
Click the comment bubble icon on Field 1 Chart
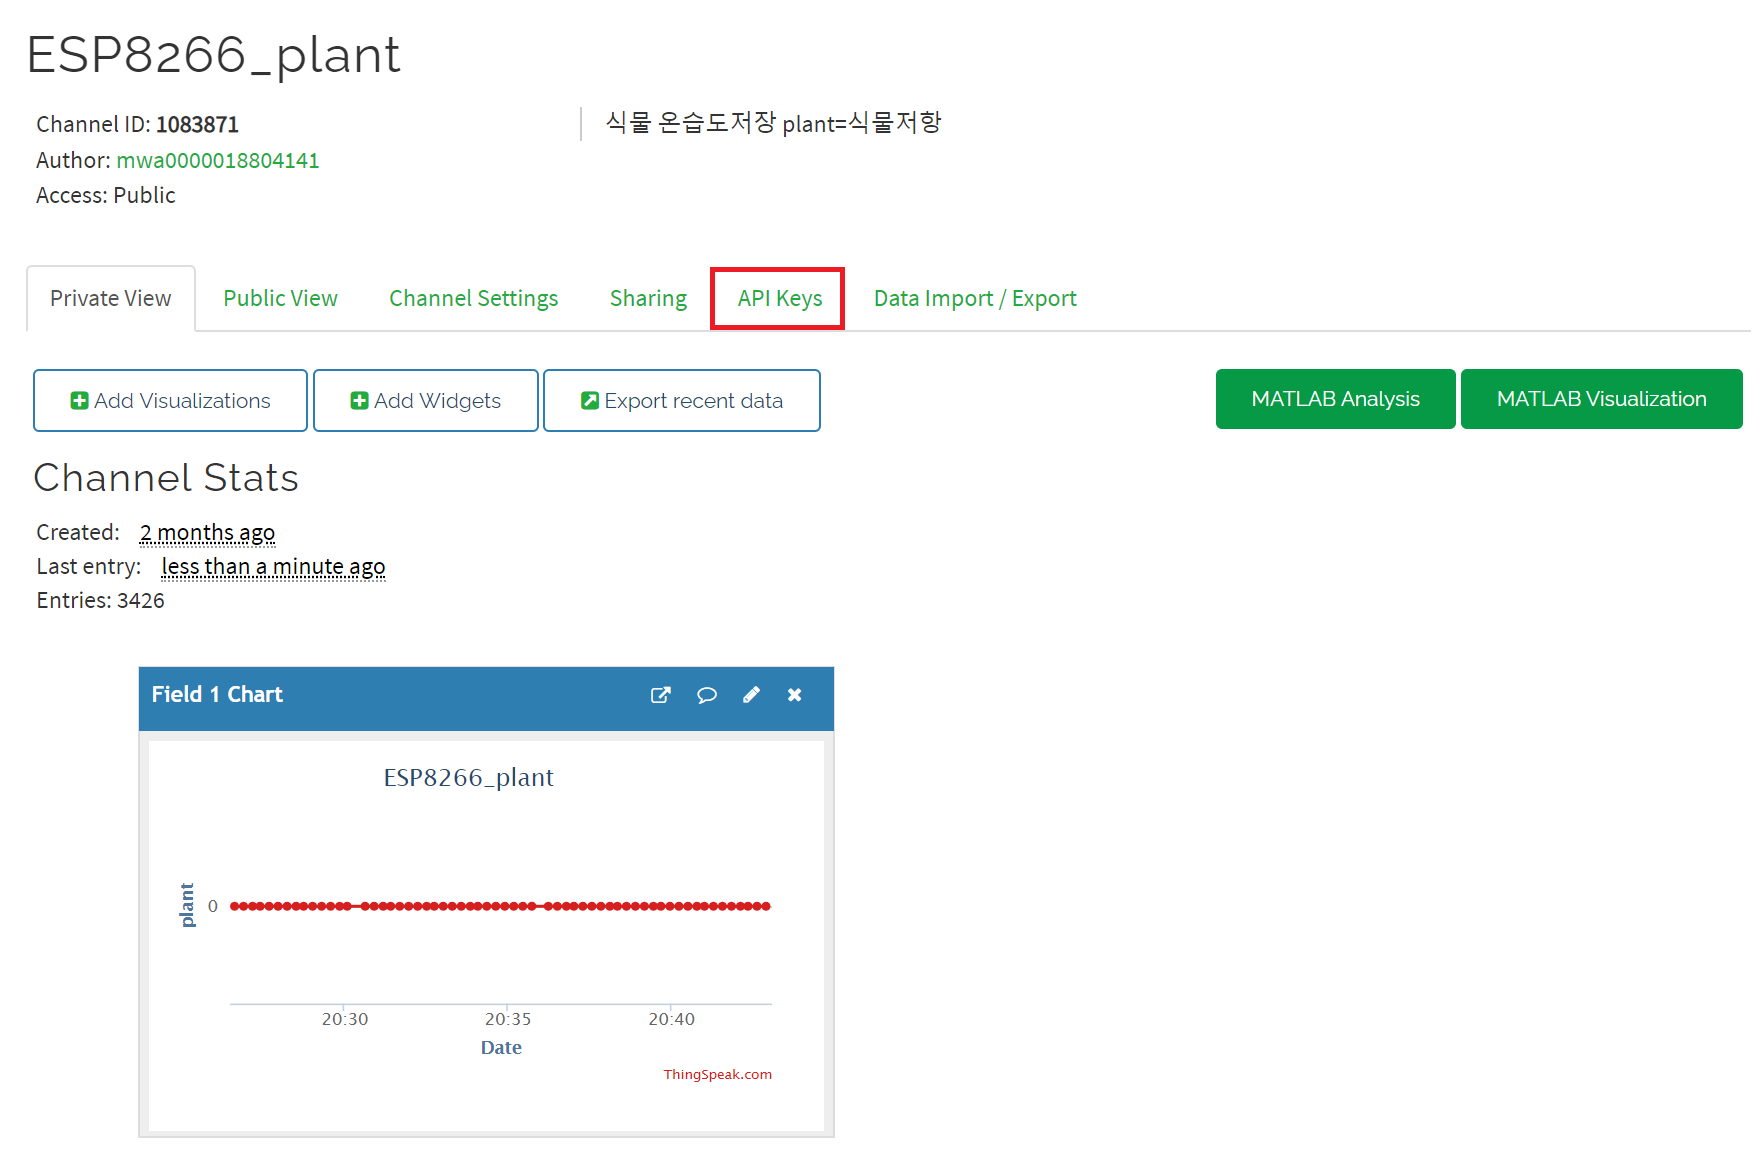(x=707, y=695)
